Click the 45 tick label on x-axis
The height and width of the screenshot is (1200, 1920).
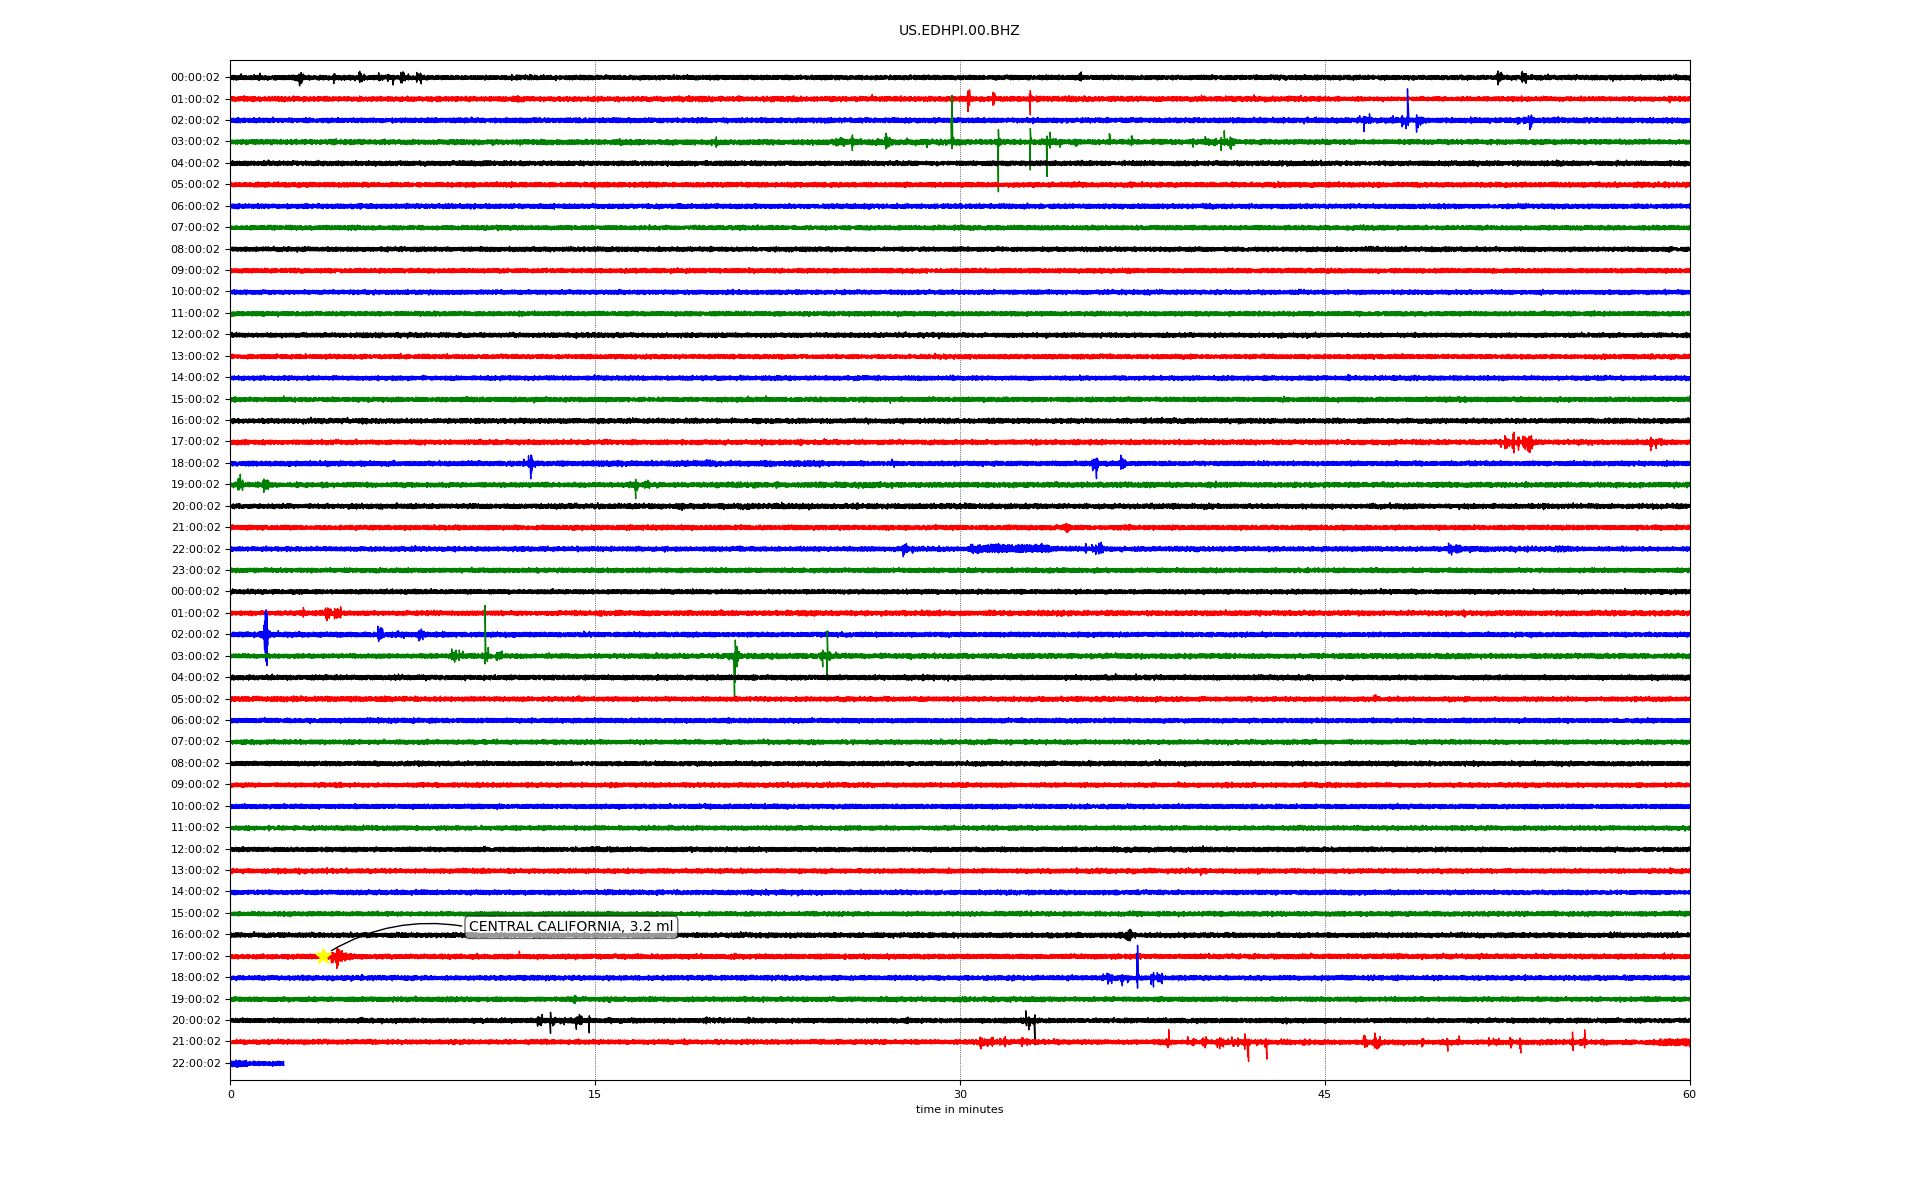1325,1094
